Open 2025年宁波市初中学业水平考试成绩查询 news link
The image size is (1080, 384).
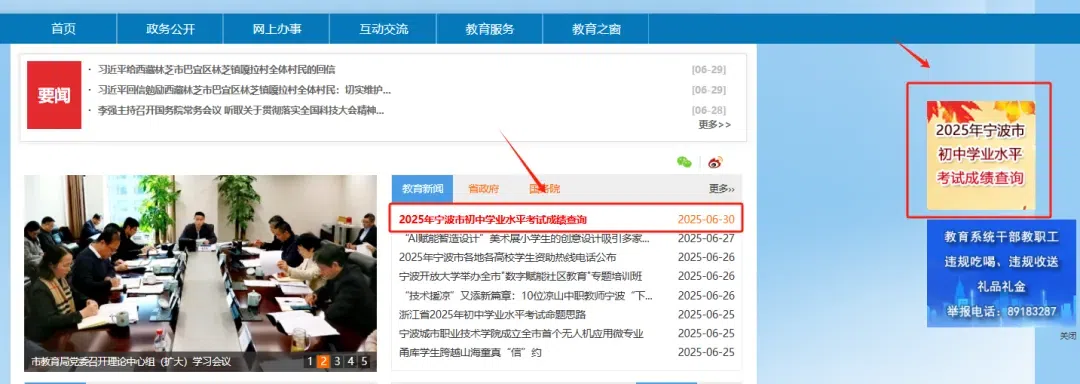point(493,220)
